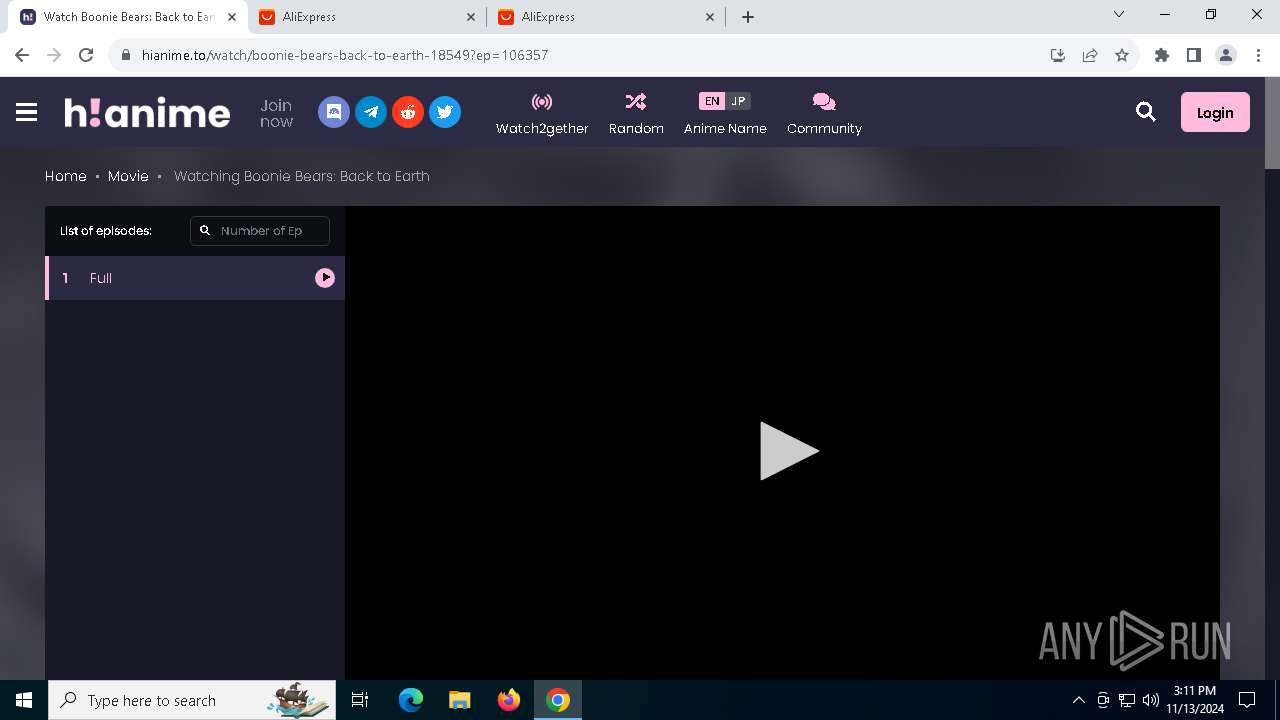Screen dimensions: 1280x720
Task: Open the Telegram join icon
Action: 371,112
